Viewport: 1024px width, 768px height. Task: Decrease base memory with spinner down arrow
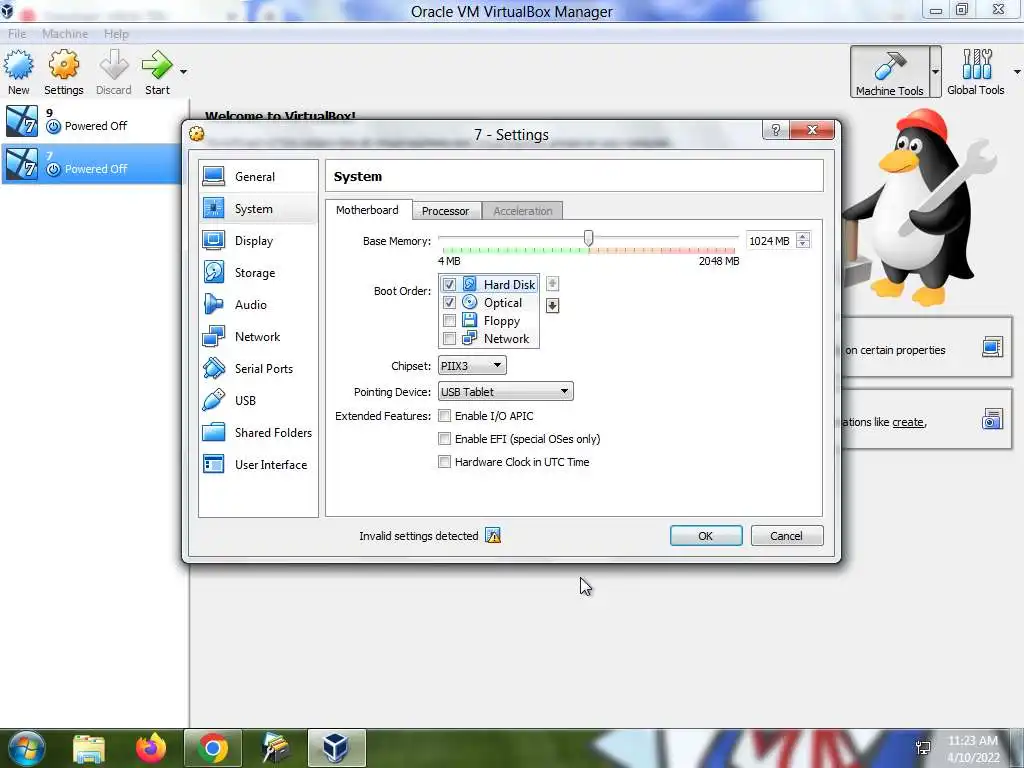pos(803,245)
